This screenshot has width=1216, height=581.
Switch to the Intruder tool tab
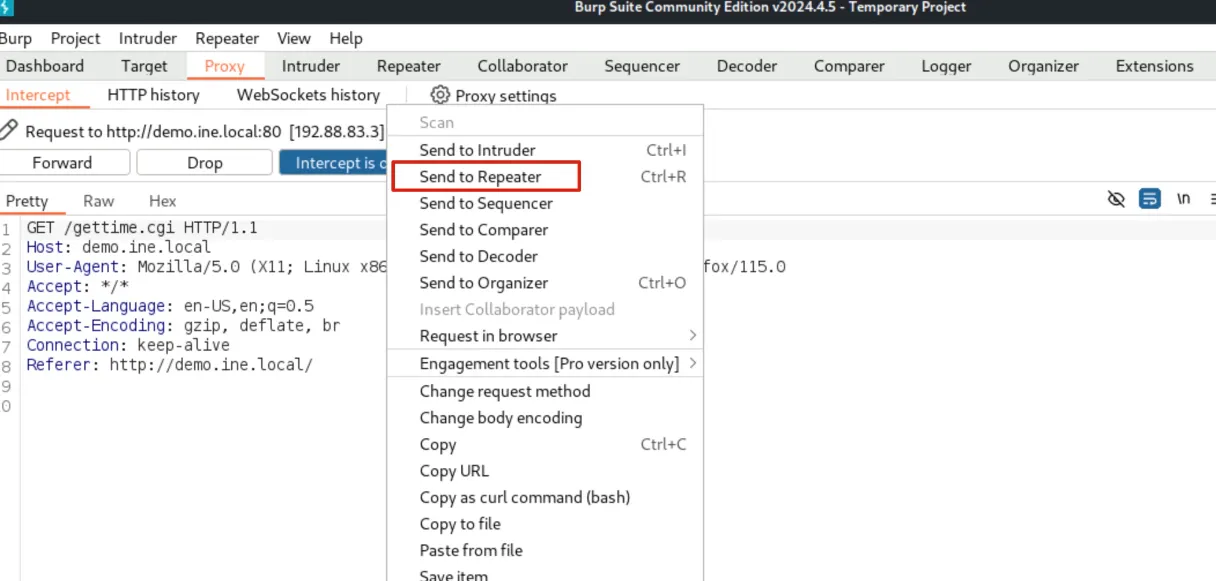(x=311, y=66)
